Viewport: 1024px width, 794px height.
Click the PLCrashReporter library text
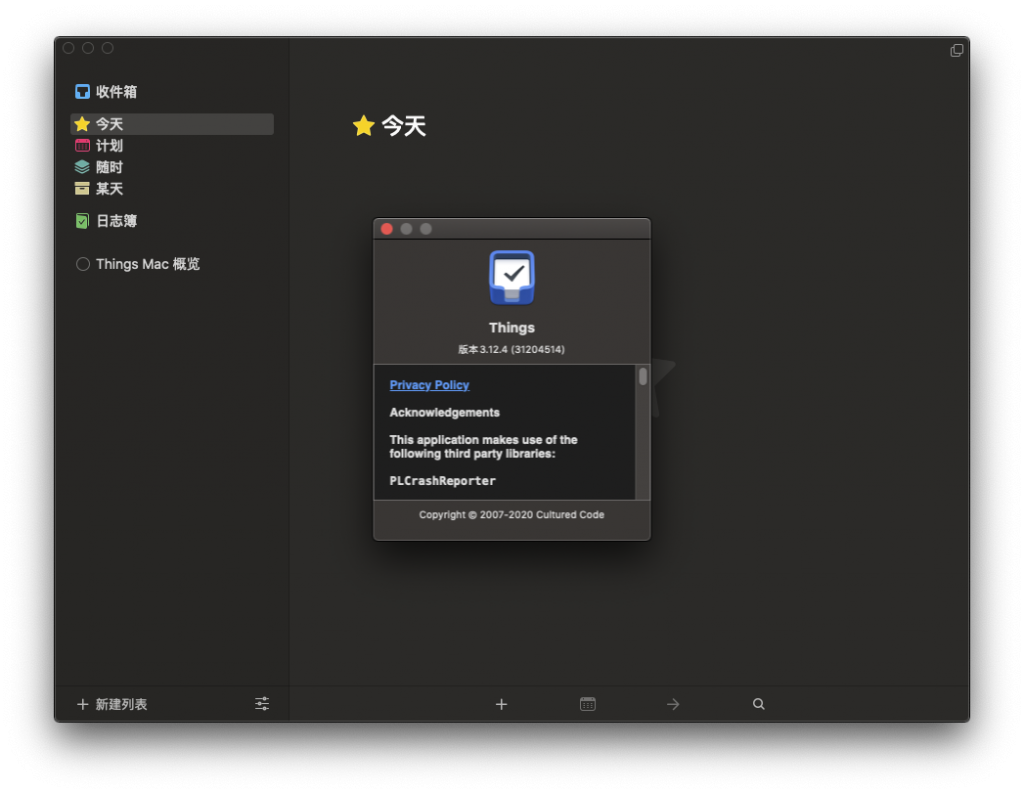tap(442, 481)
